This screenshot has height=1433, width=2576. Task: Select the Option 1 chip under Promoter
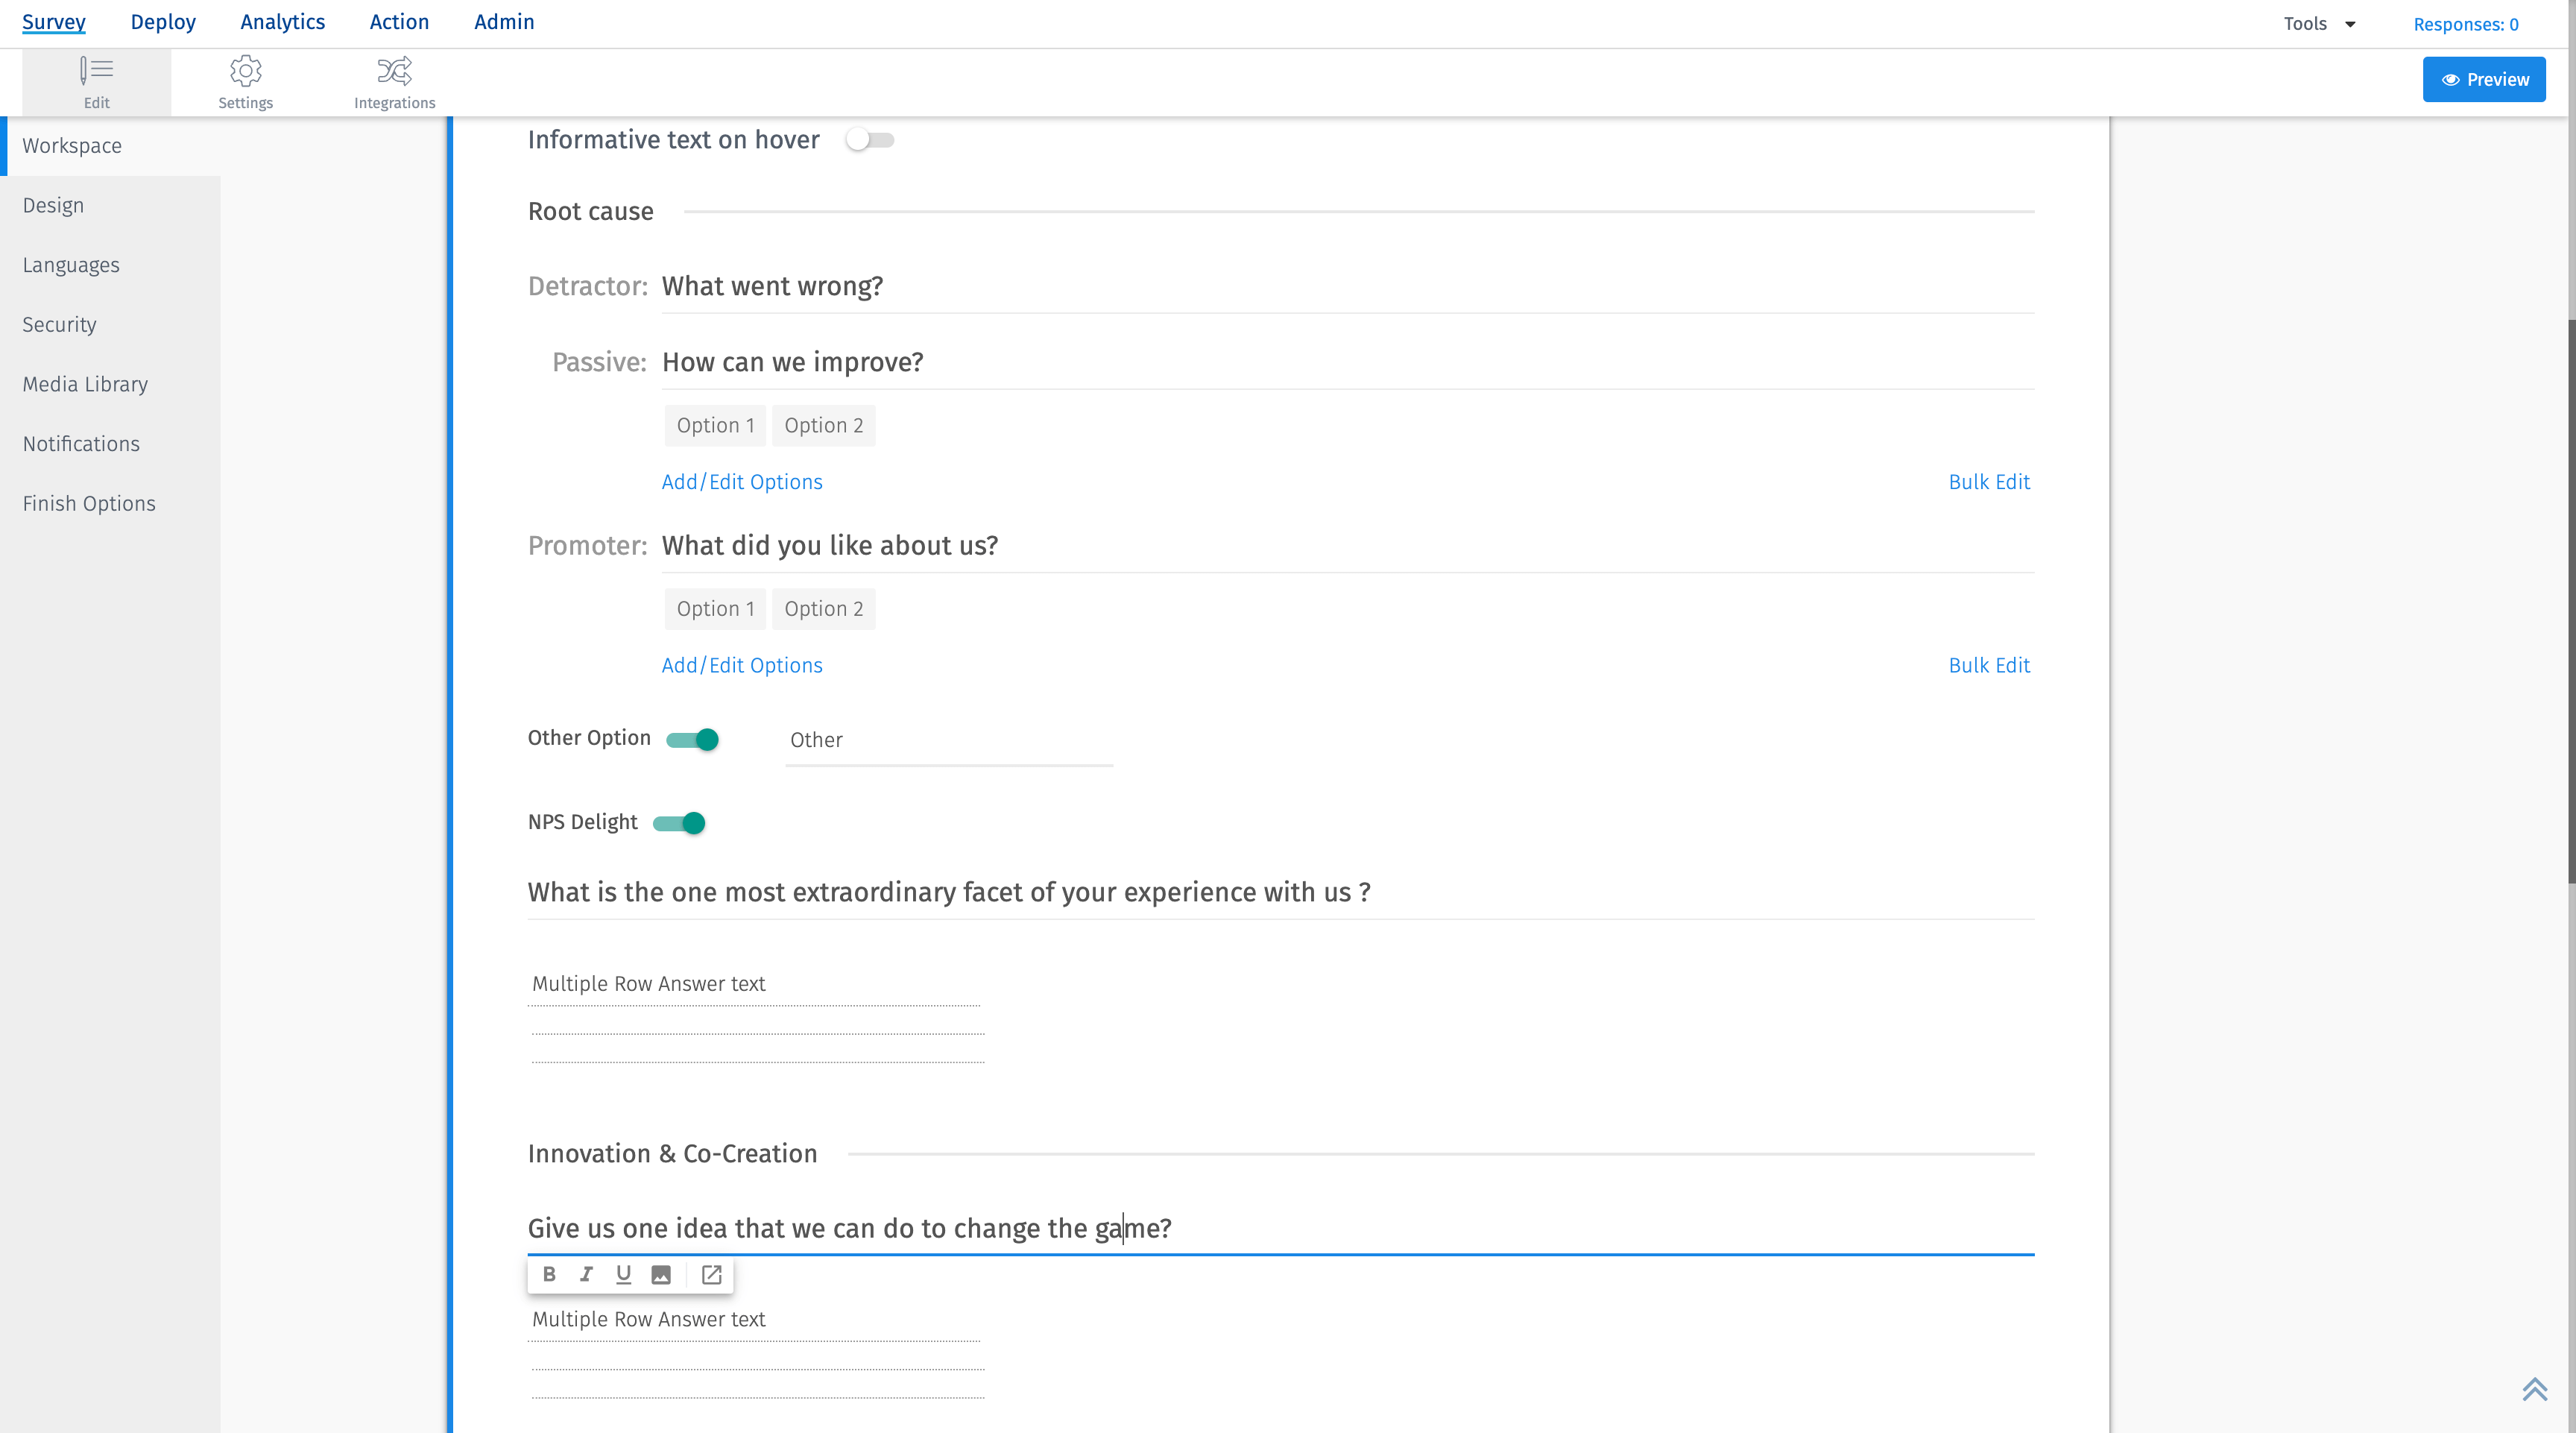[714, 608]
